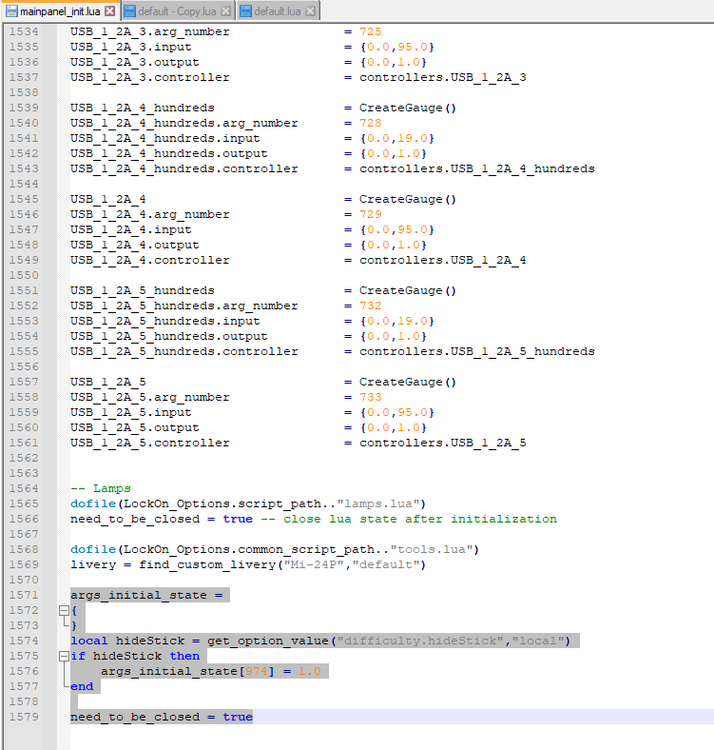
Task: Click "local hideStick" on line 1574
Action: [127, 640]
